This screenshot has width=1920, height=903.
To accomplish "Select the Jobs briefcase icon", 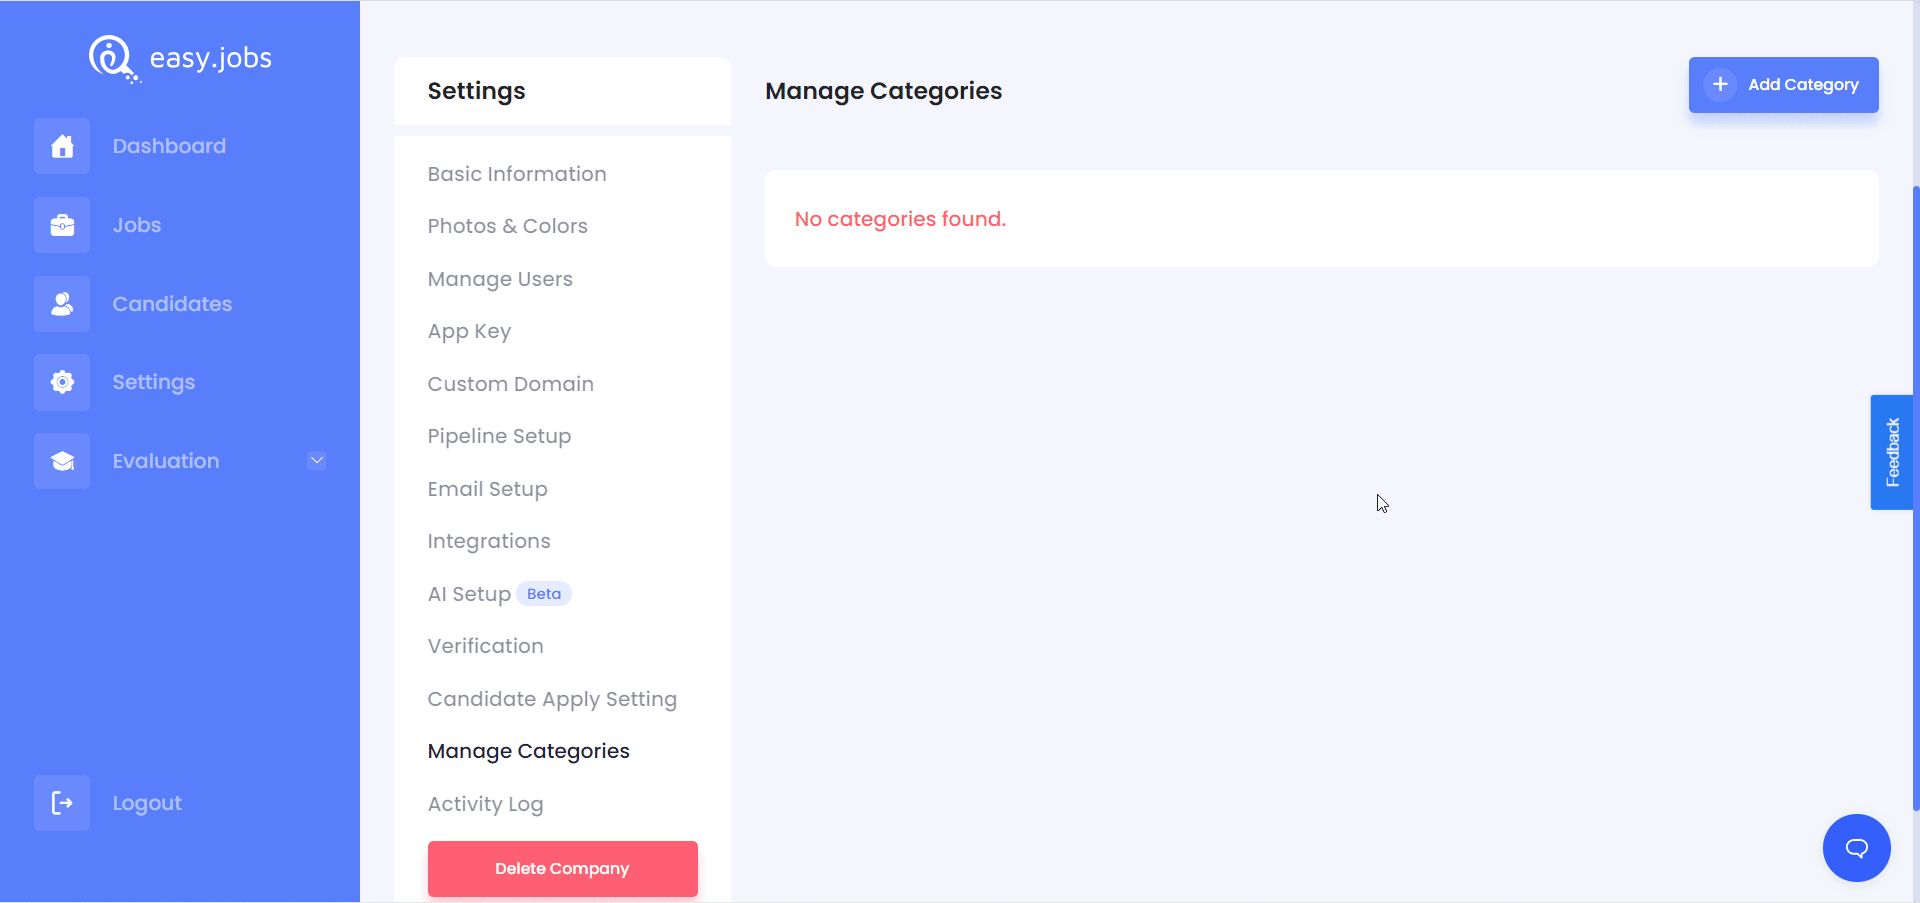I will pyautogui.click(x=61, y=225).
